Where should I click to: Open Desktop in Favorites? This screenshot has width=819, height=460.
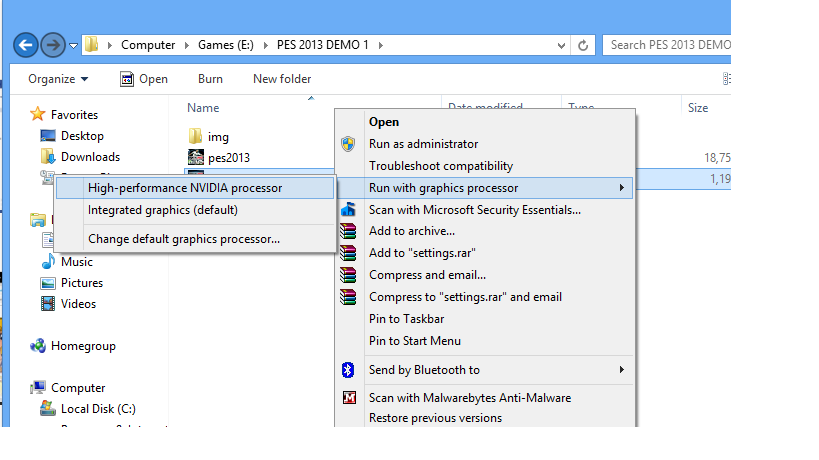click(82, 136)
